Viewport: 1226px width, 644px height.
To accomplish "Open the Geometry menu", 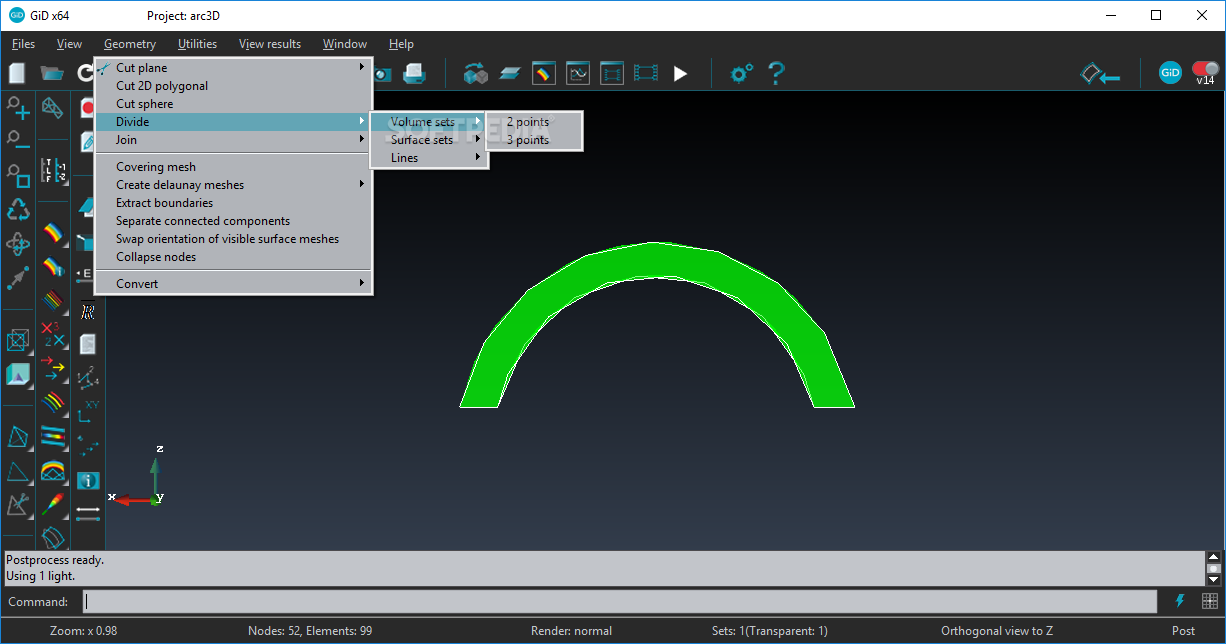I will (130, 44).
